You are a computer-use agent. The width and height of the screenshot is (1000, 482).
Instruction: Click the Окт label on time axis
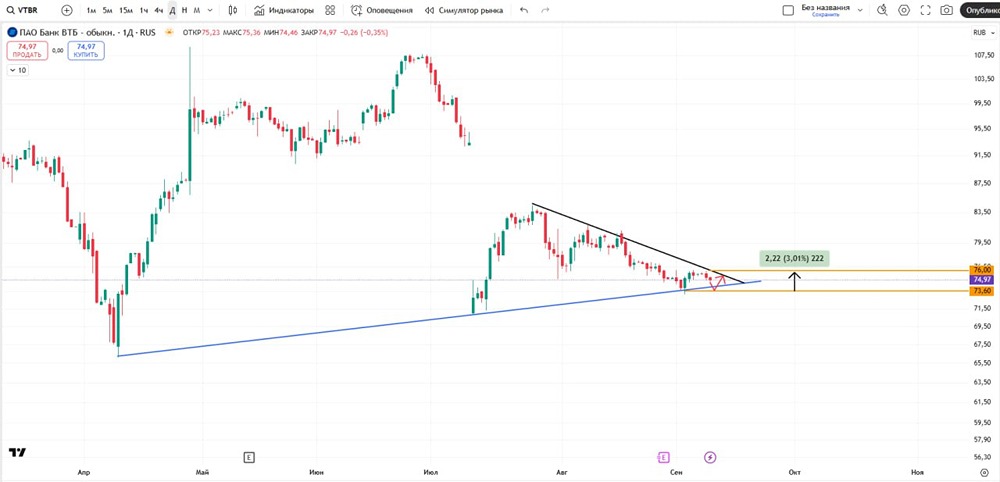(x=795, y=472)
